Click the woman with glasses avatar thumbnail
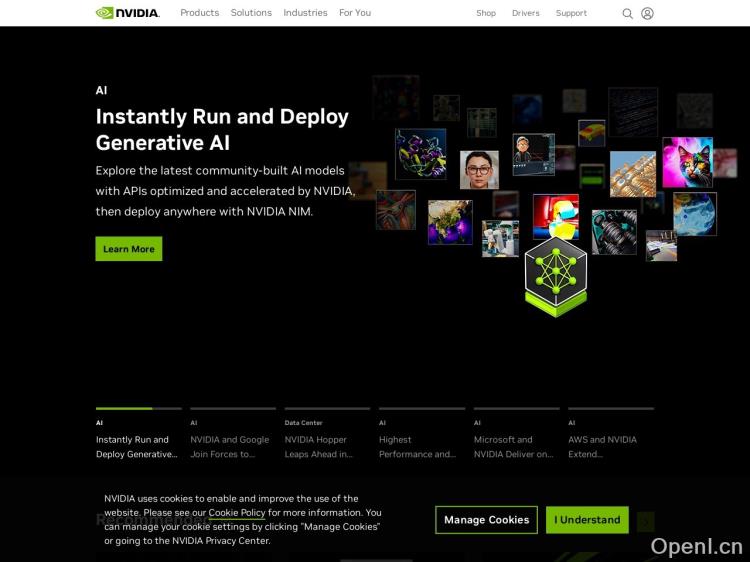Viewport: 750px width, 562px height. [479, 170]
